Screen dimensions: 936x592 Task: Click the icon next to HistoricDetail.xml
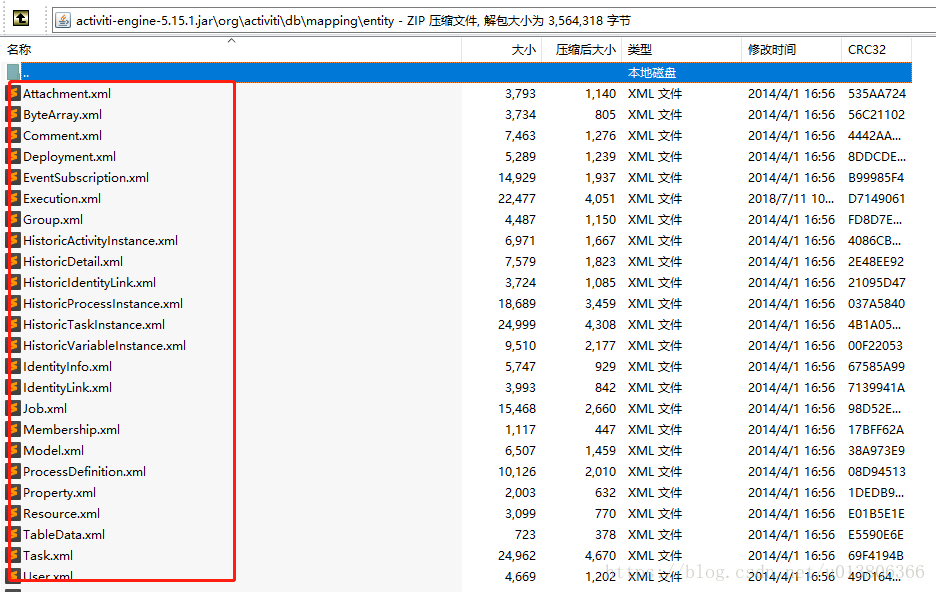click(x=13, y=261)
